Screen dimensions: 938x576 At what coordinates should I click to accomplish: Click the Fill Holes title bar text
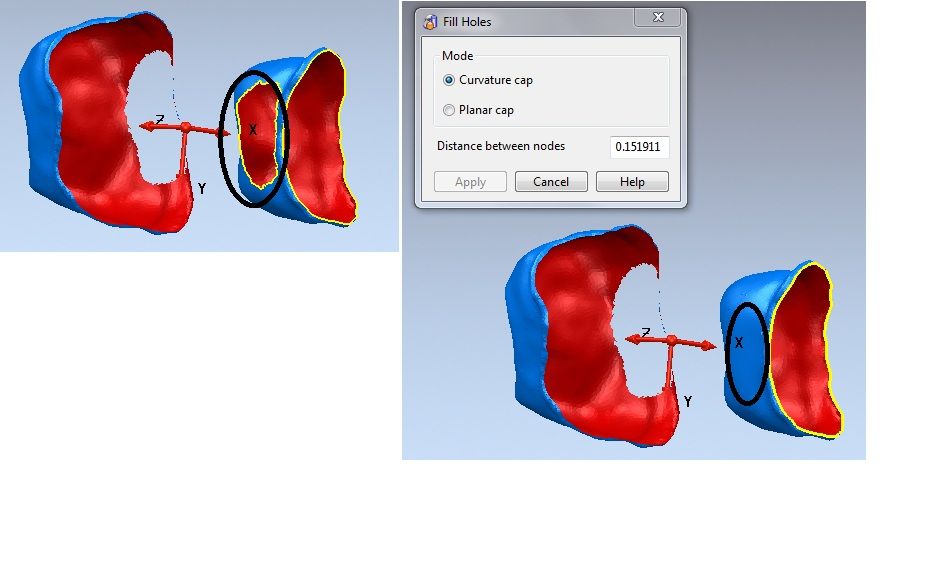467,22
